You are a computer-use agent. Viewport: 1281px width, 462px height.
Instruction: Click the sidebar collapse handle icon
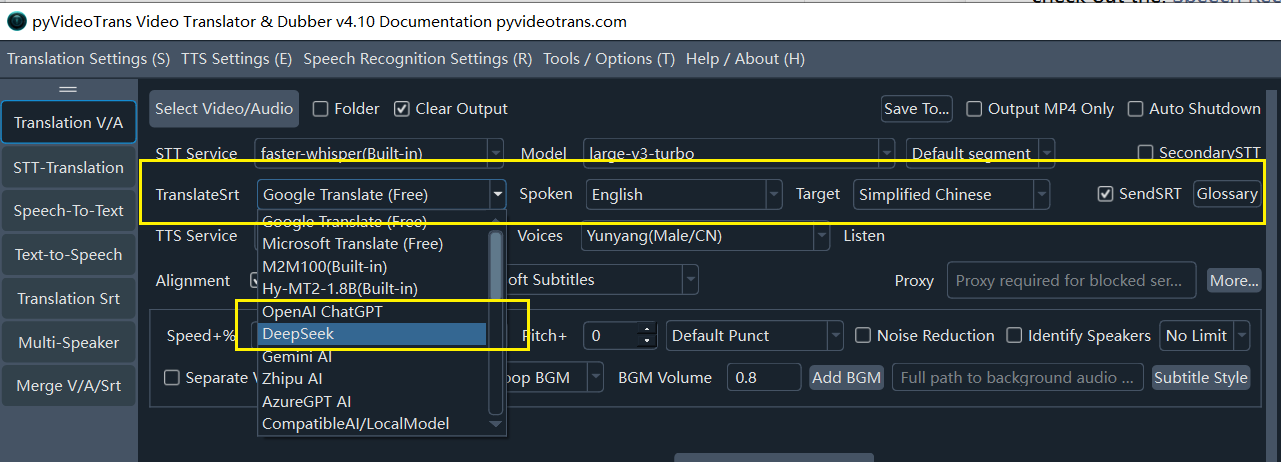click(x=69, y=89)
